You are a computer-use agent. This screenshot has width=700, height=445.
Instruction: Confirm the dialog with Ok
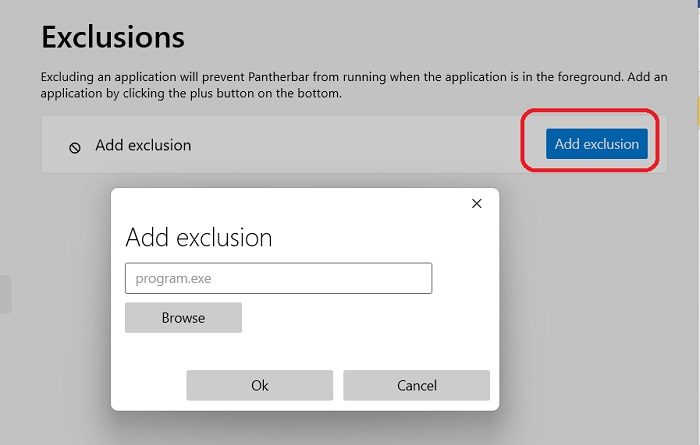tap(259, 385)
